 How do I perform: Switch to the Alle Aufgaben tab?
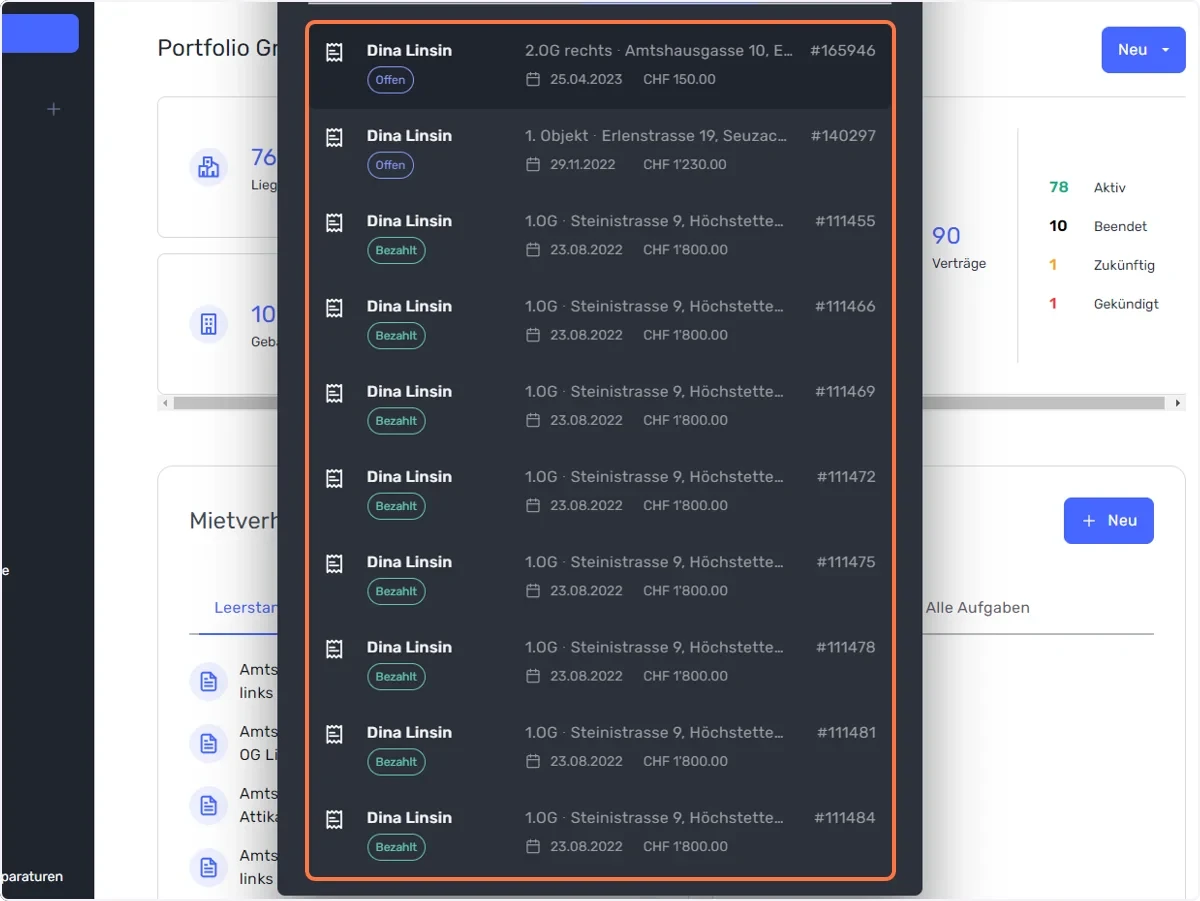(977, 608)
